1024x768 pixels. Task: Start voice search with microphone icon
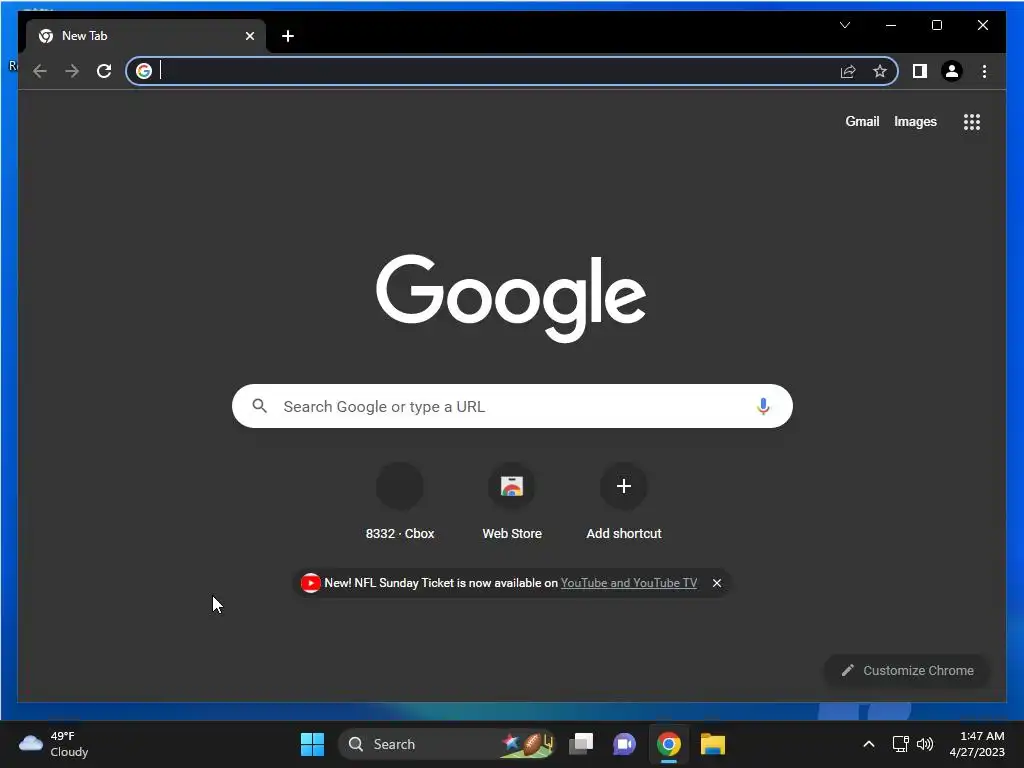click(763, 406)
